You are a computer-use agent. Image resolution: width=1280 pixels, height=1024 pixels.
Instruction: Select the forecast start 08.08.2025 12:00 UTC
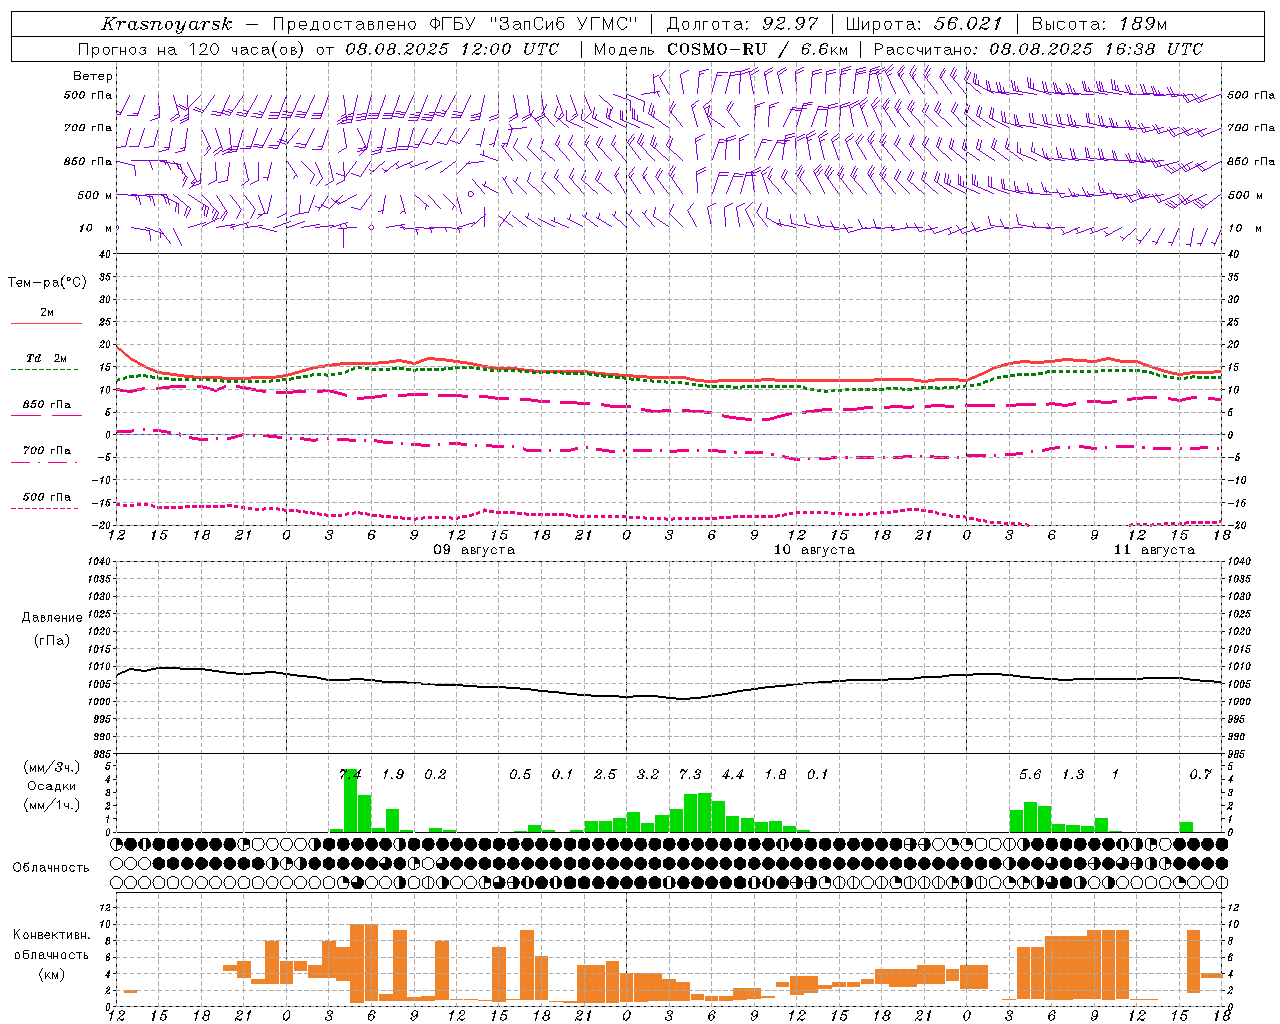[452, 49]
